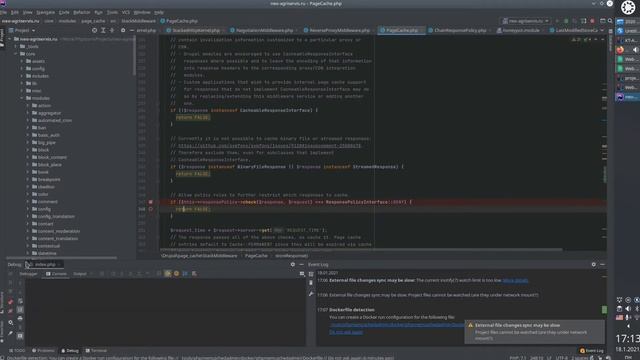The height and width of the screenshot is (360, 640).
Task: Open the KDE application launcher icon
Action: (628, 7)
